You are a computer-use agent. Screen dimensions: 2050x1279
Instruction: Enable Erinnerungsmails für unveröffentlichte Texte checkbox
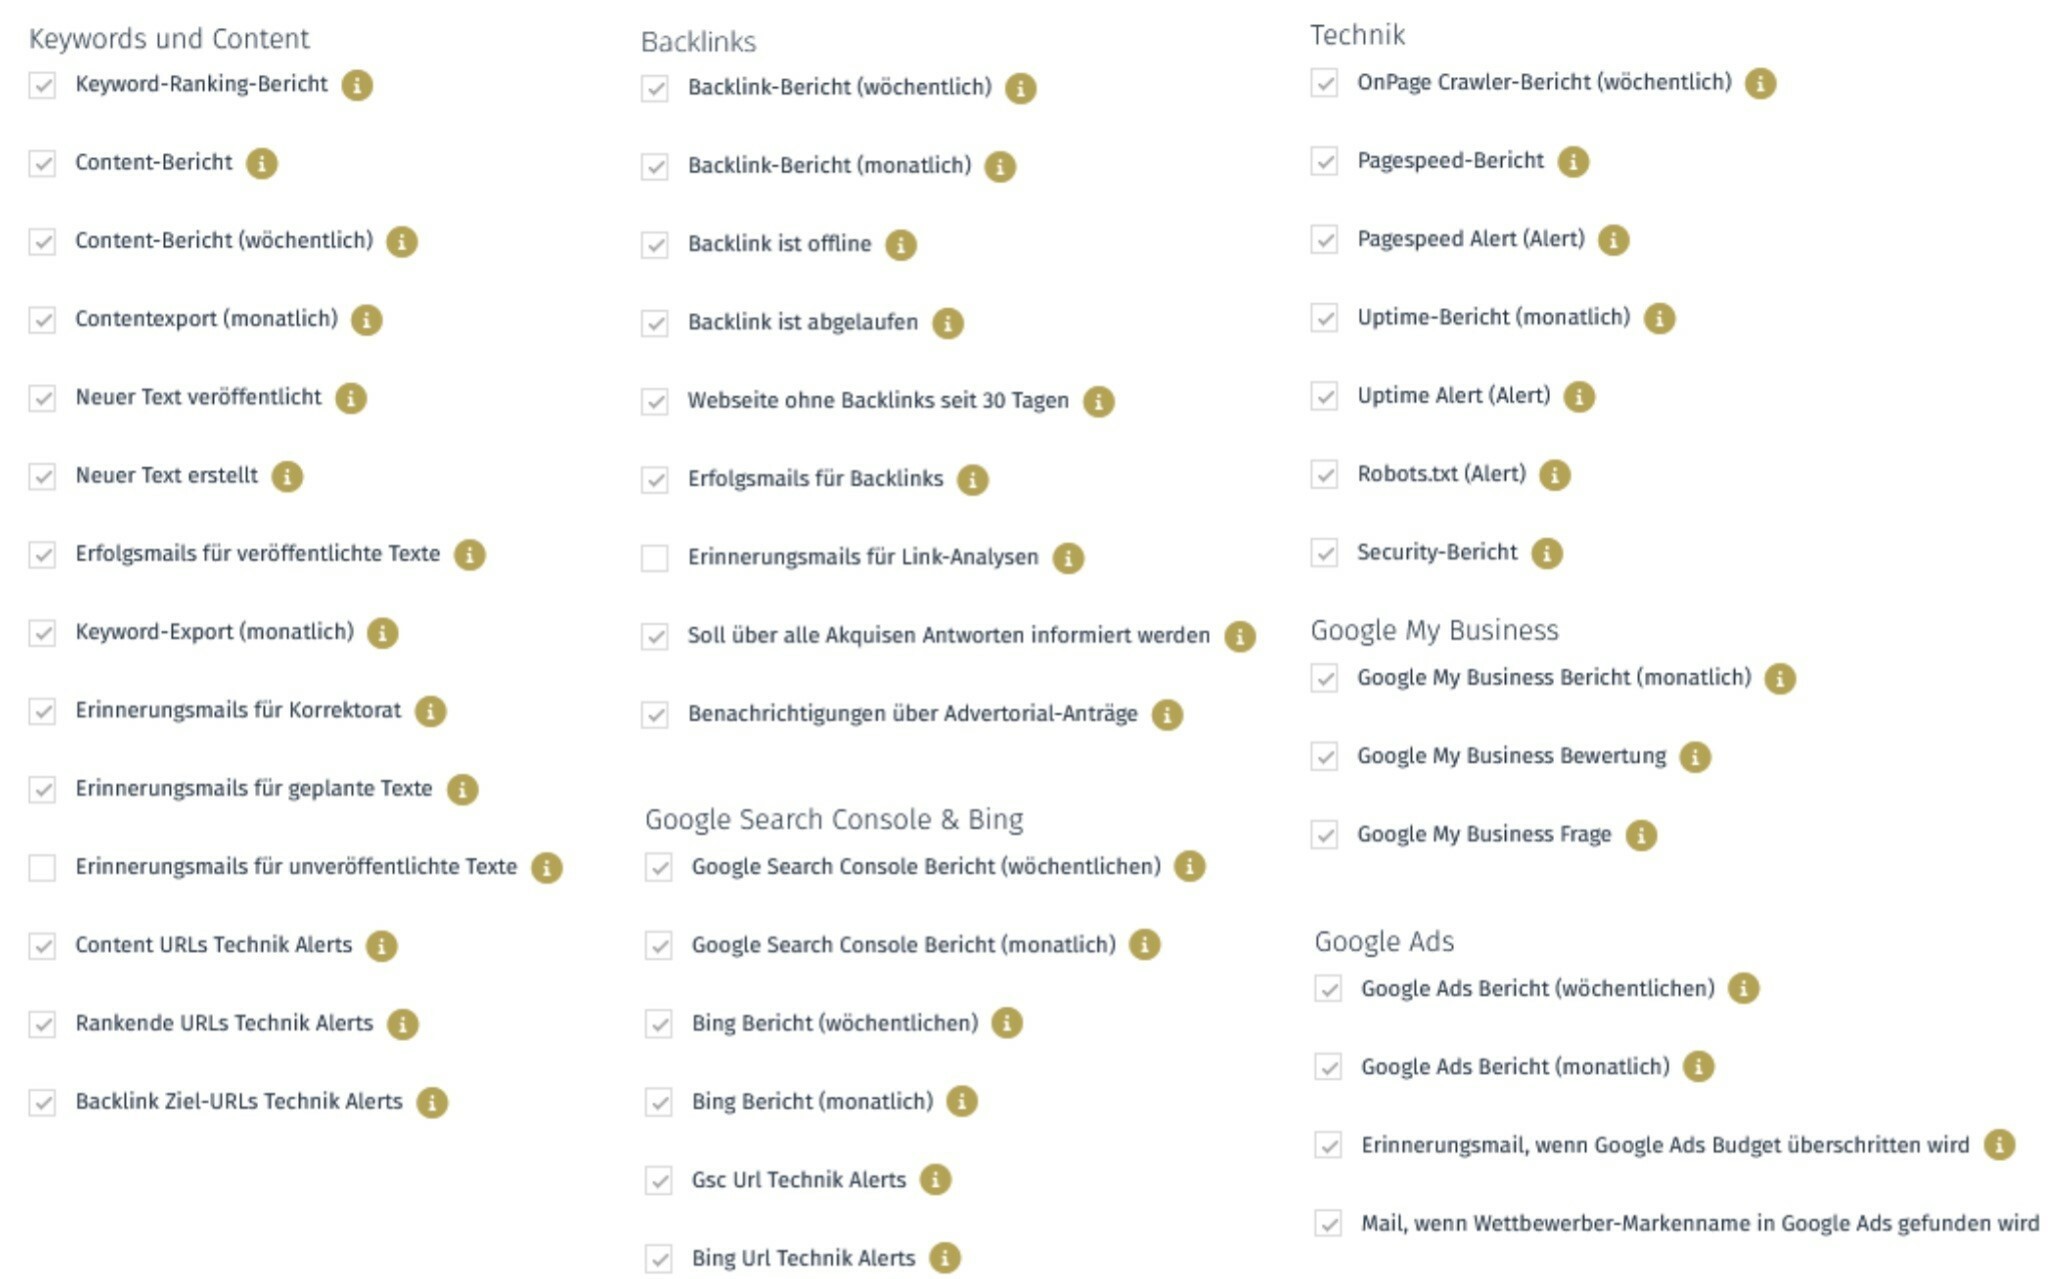[42, 867]
